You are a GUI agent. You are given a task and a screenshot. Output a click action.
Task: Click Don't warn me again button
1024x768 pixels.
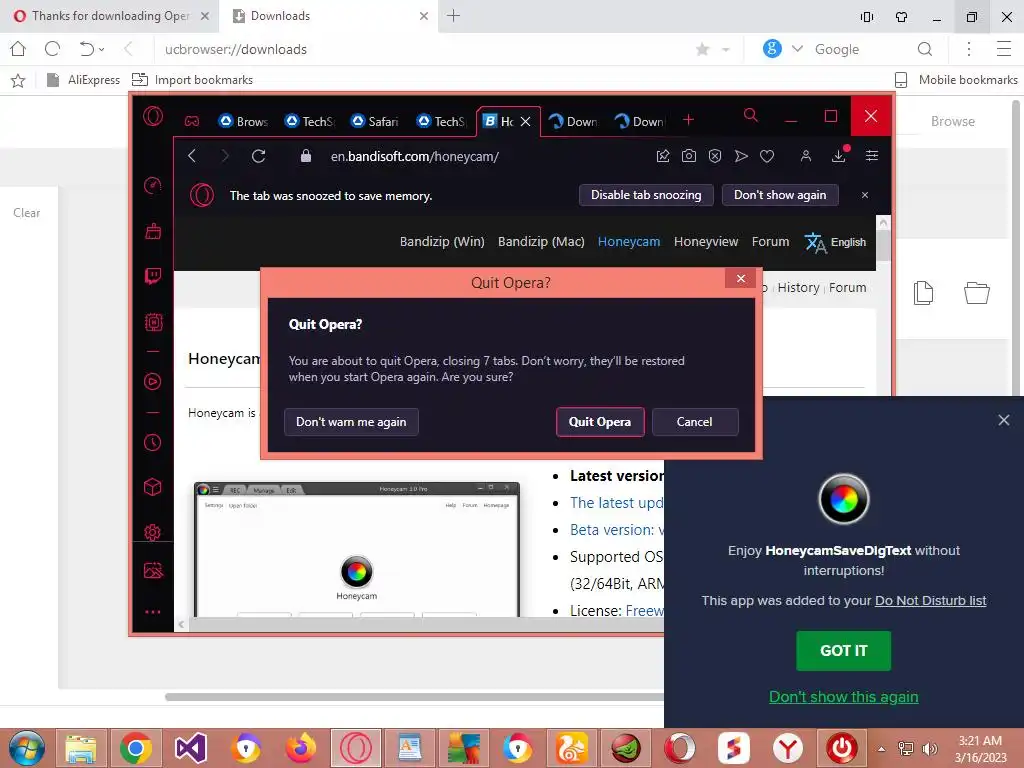click(351, 422)
